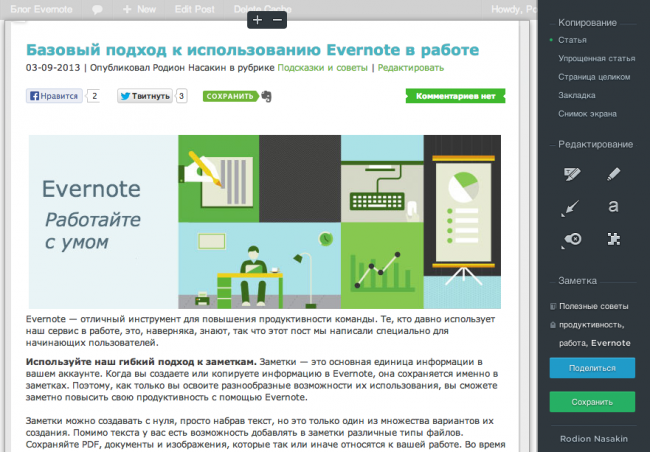Click the Редактировать link
This screenshot has height=452, width=650.
(410, 68)
